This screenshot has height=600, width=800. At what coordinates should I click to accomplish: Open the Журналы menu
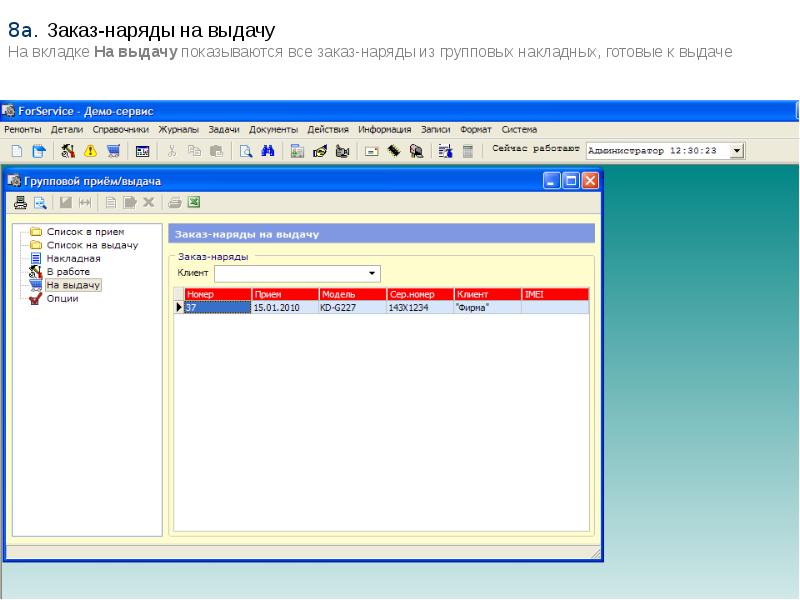click(x=179, y=129)
